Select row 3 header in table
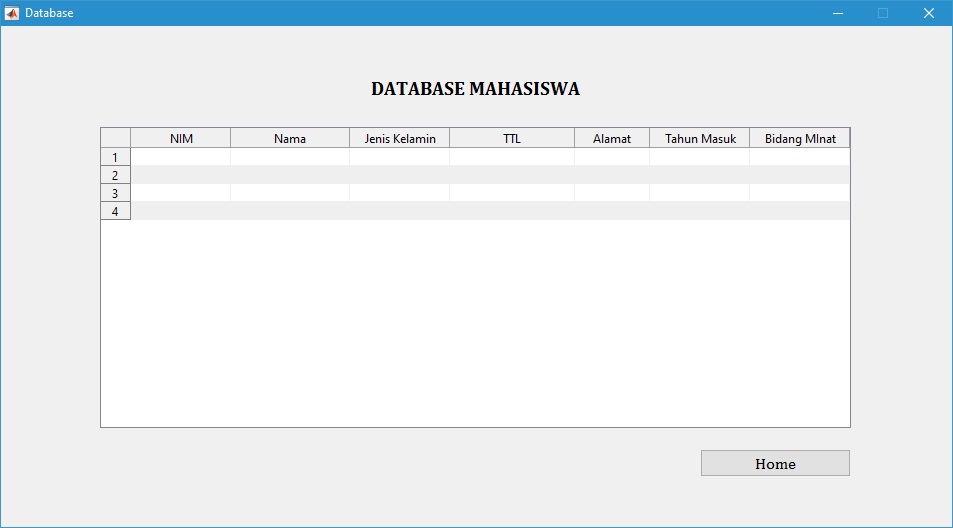Viewport: 953px width, 528px height. click(116, 193)
